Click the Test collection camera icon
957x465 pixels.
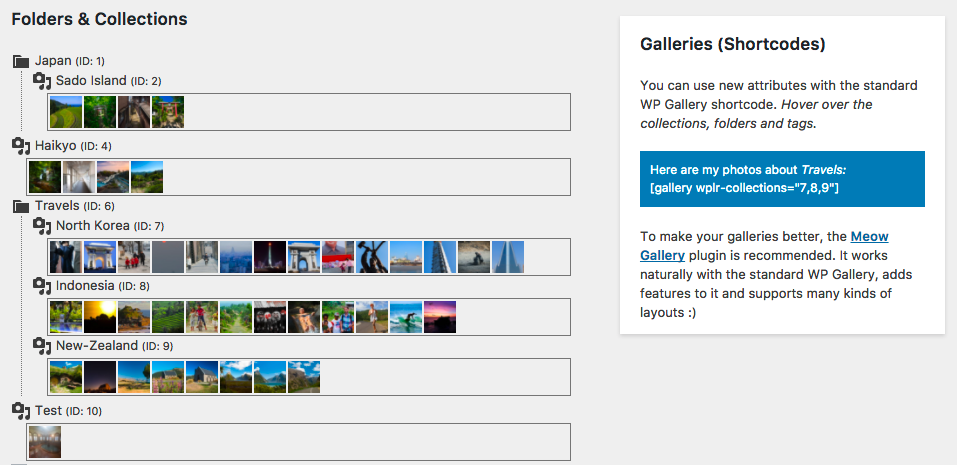21,411
